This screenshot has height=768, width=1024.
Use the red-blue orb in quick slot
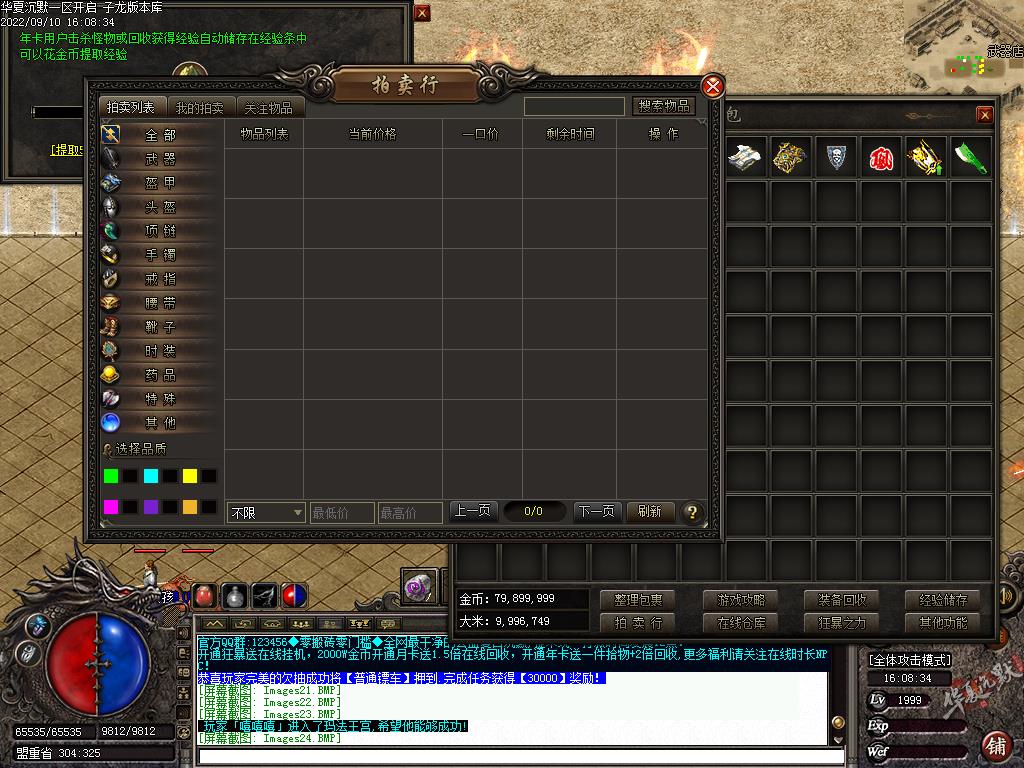pyautogui.click(x=294, y=596)
